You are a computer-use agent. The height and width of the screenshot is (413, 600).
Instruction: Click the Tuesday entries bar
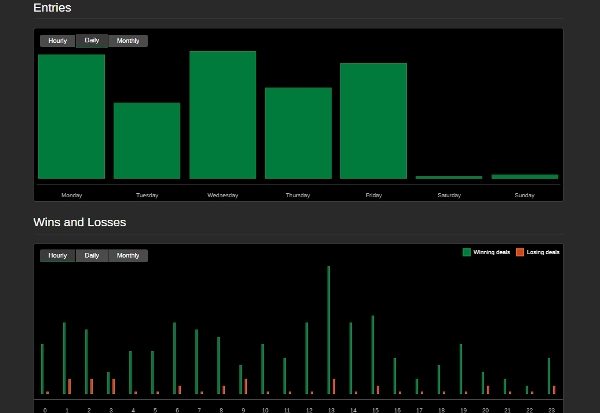pos(147,140)
